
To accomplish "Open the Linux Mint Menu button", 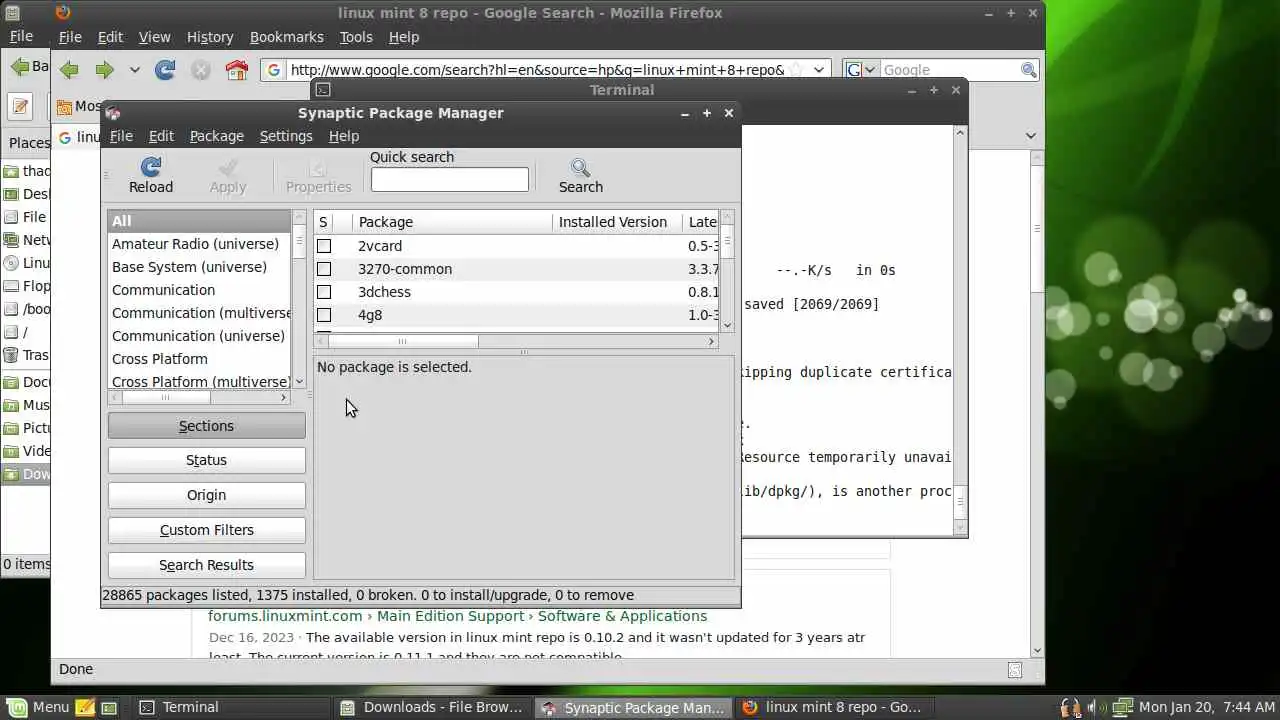I will [x=37, y=707].
